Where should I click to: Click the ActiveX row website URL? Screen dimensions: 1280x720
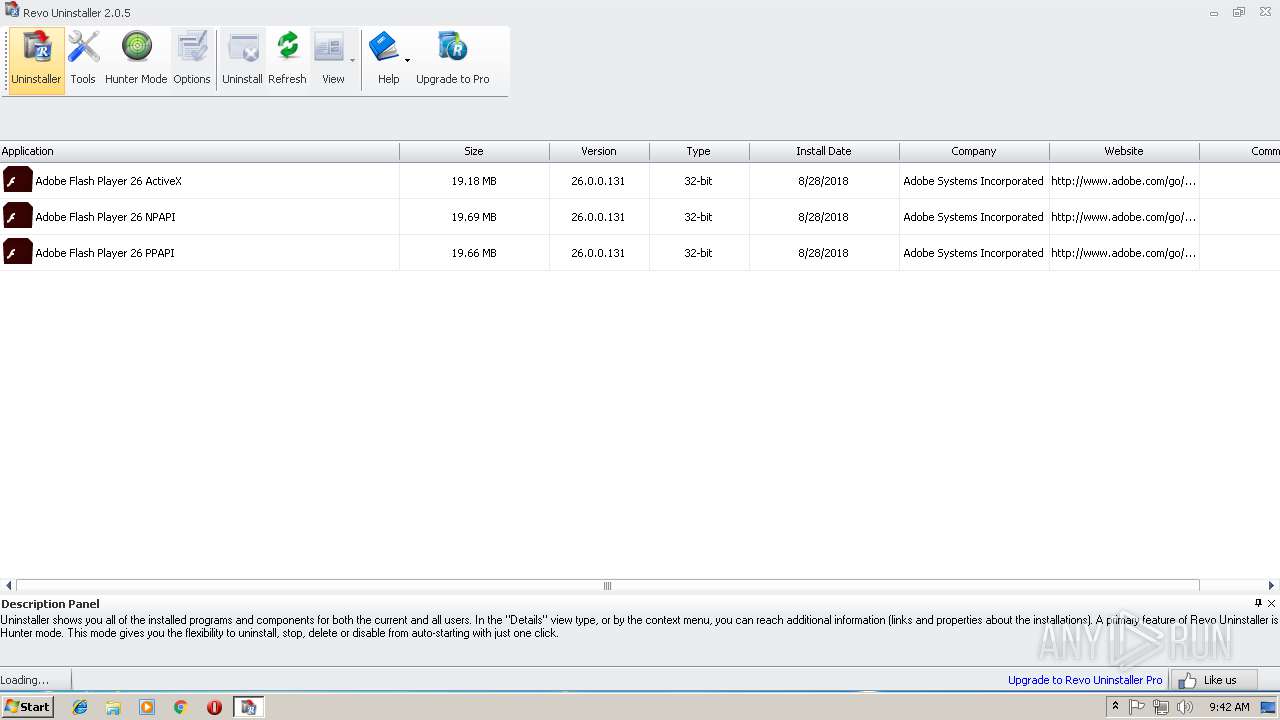[1123, 181]
